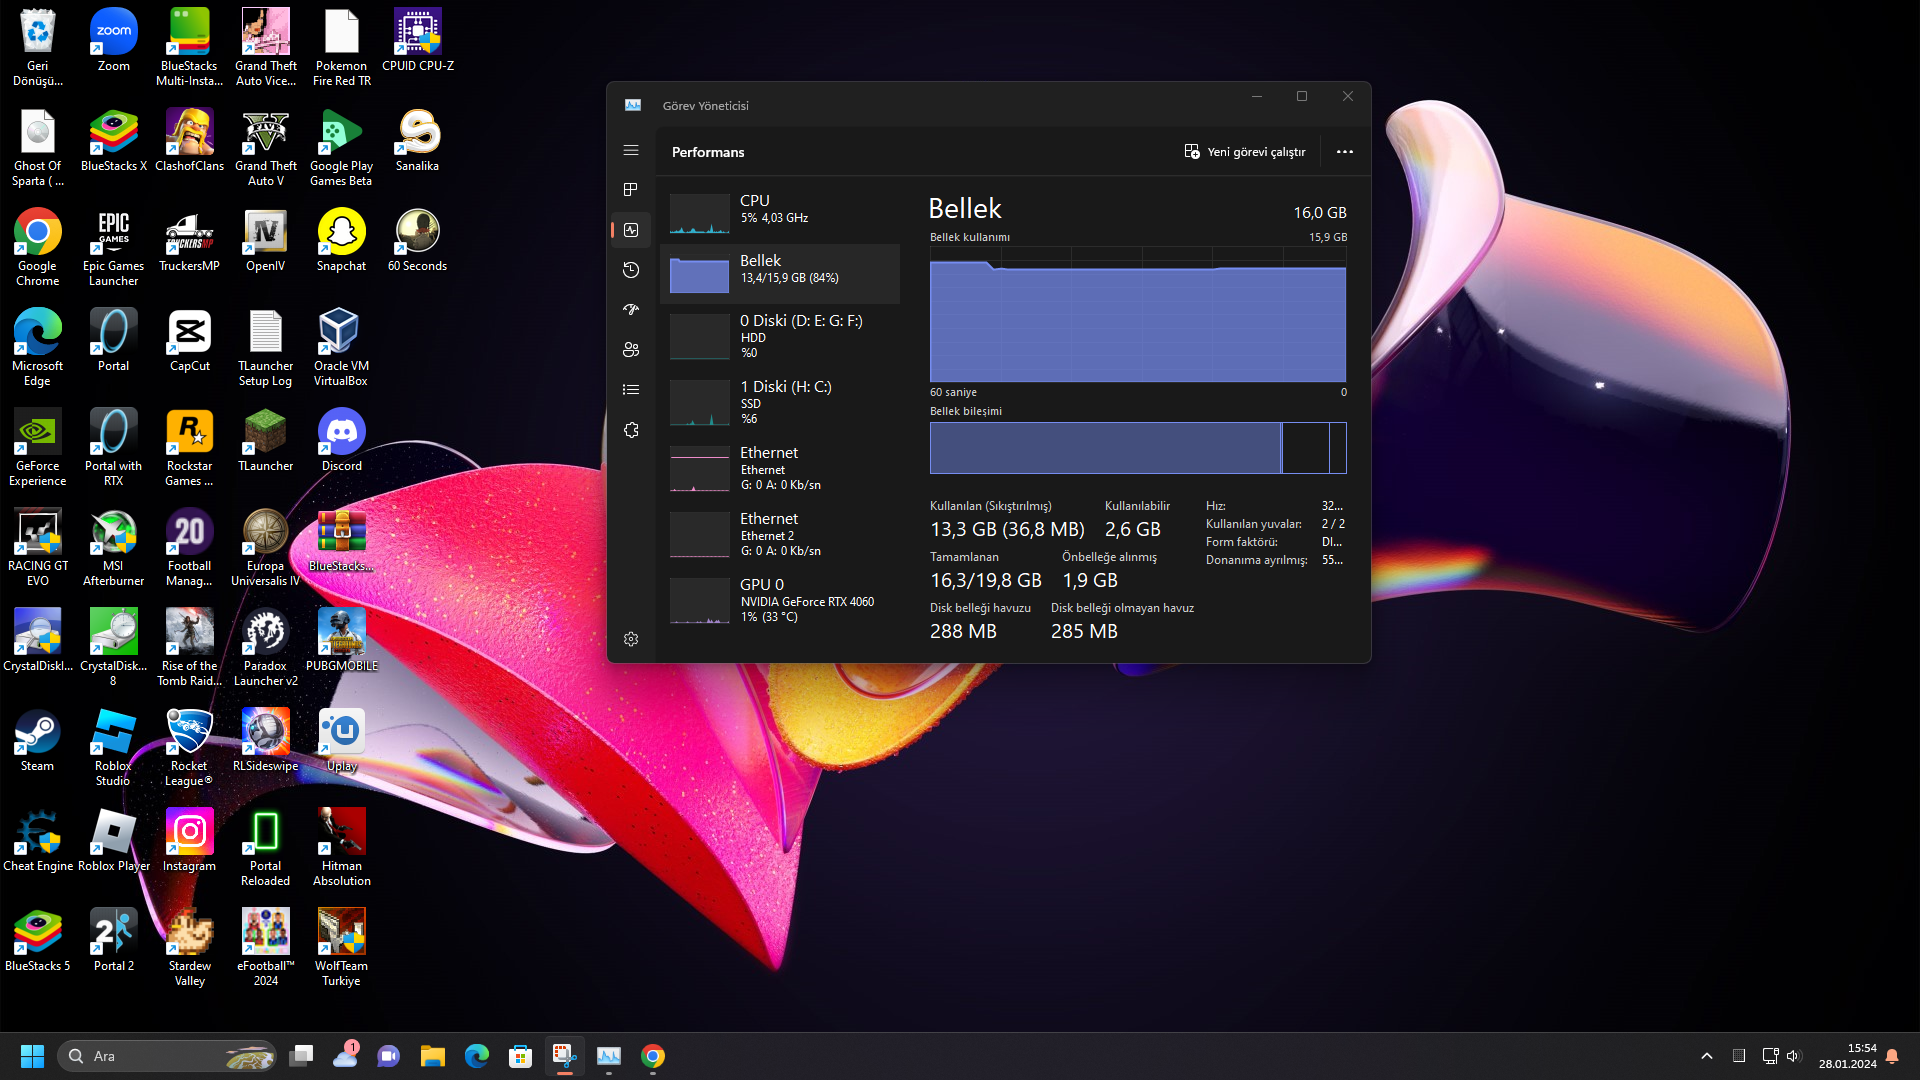1920x1080 pixels.
Task: Show hidden system tray icons chevron
Action: [x=1706, y=1056]
